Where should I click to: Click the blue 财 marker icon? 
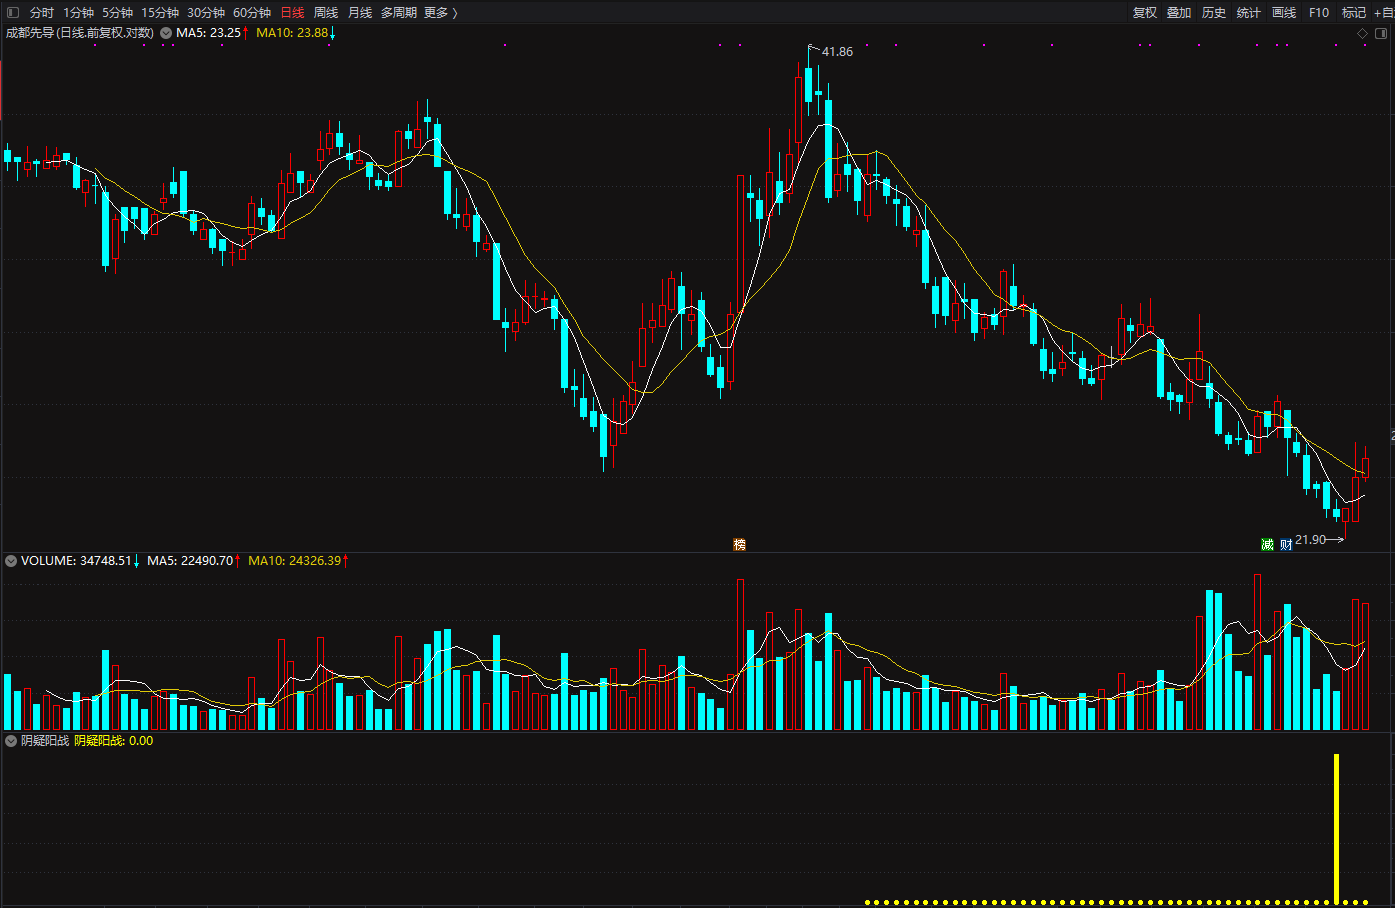(1286, 544)
